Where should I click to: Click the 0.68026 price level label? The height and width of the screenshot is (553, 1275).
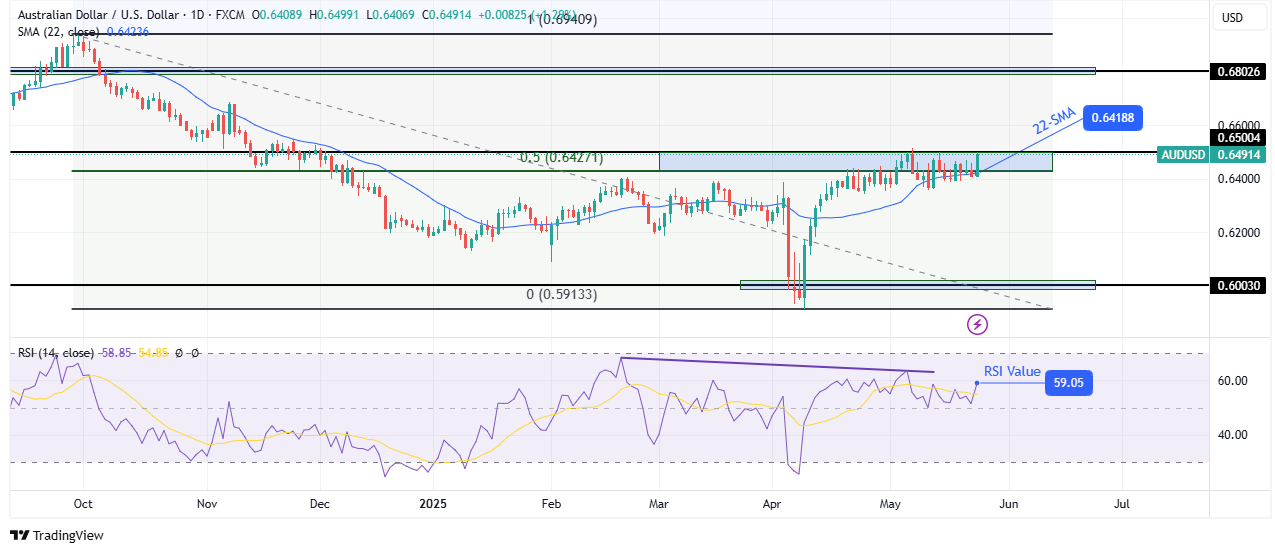1239,72
